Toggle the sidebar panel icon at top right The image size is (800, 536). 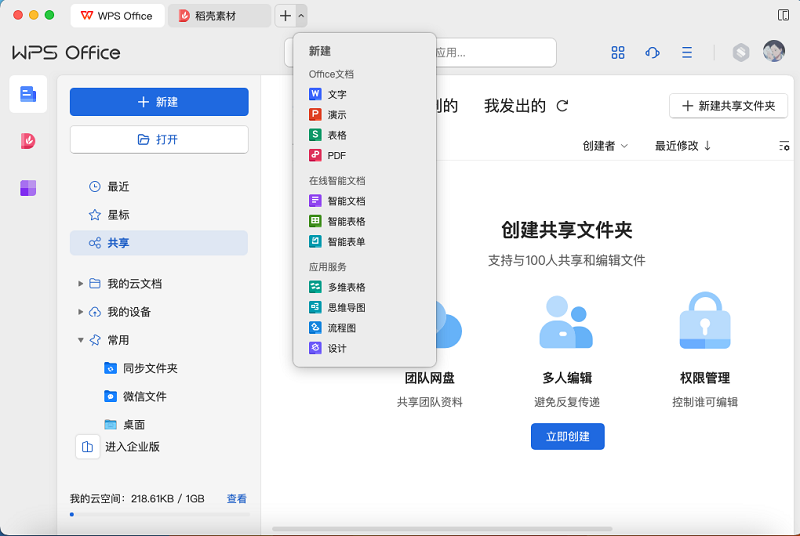click(783, 15)
